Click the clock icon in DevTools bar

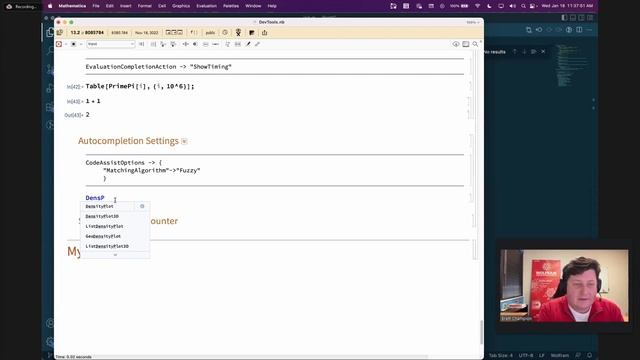225,33
